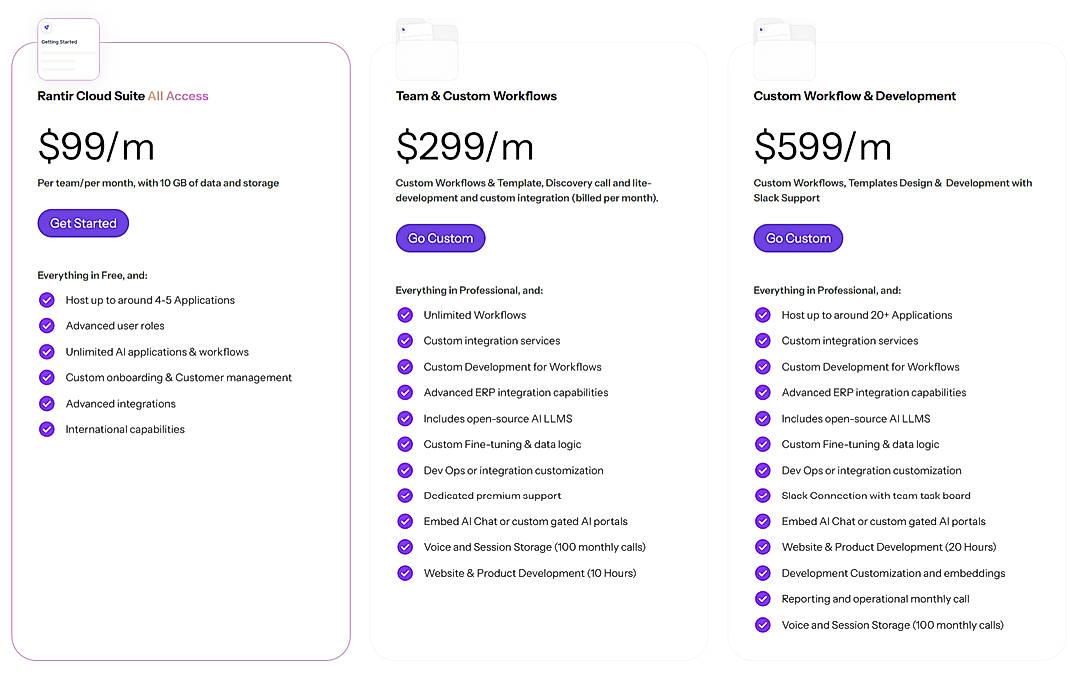Click the Reporting and operational monthly call item
This screenshot has width=1070, height=678.
point(875,598)
